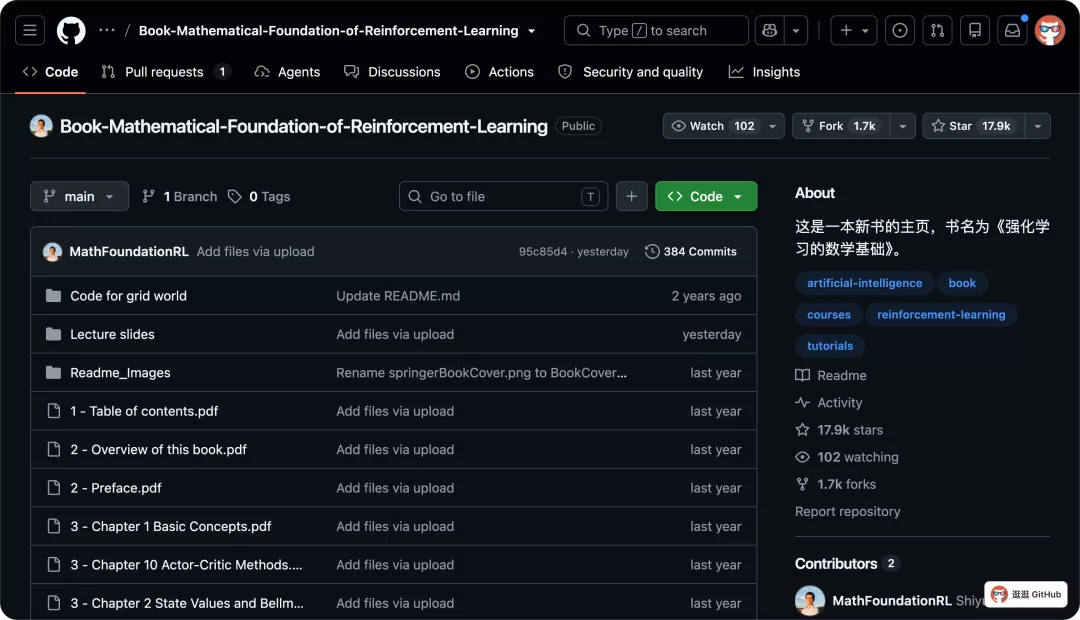Open the Code for grid world folder

point(128,296)
